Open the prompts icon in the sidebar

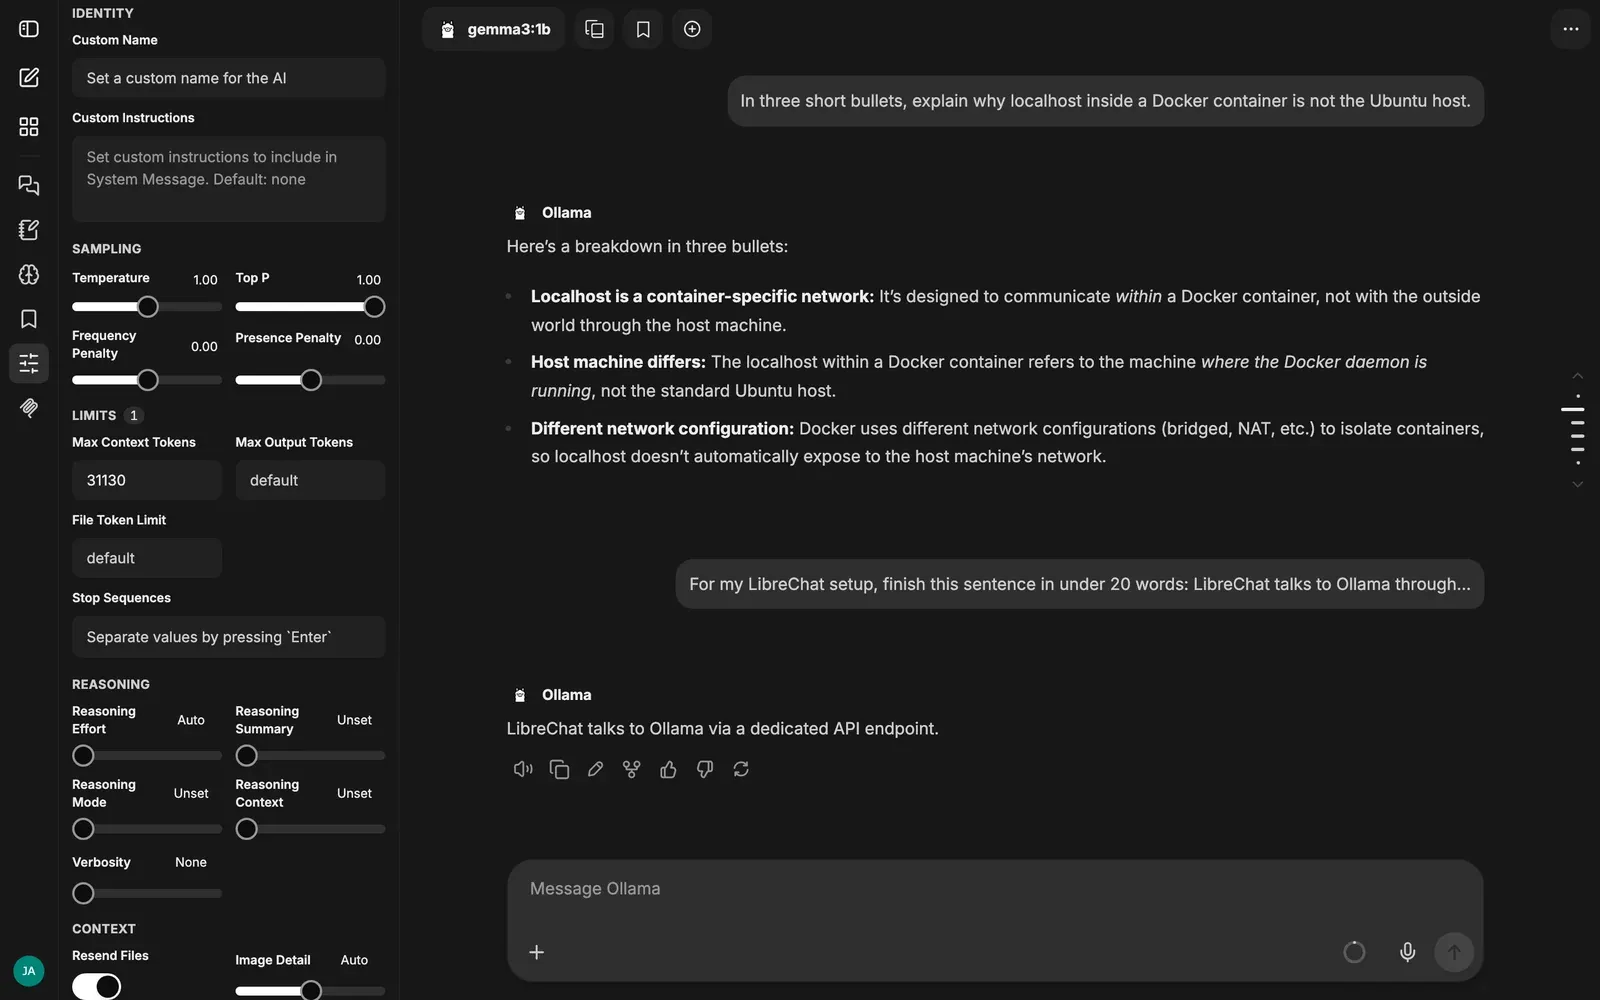(29, 230)
